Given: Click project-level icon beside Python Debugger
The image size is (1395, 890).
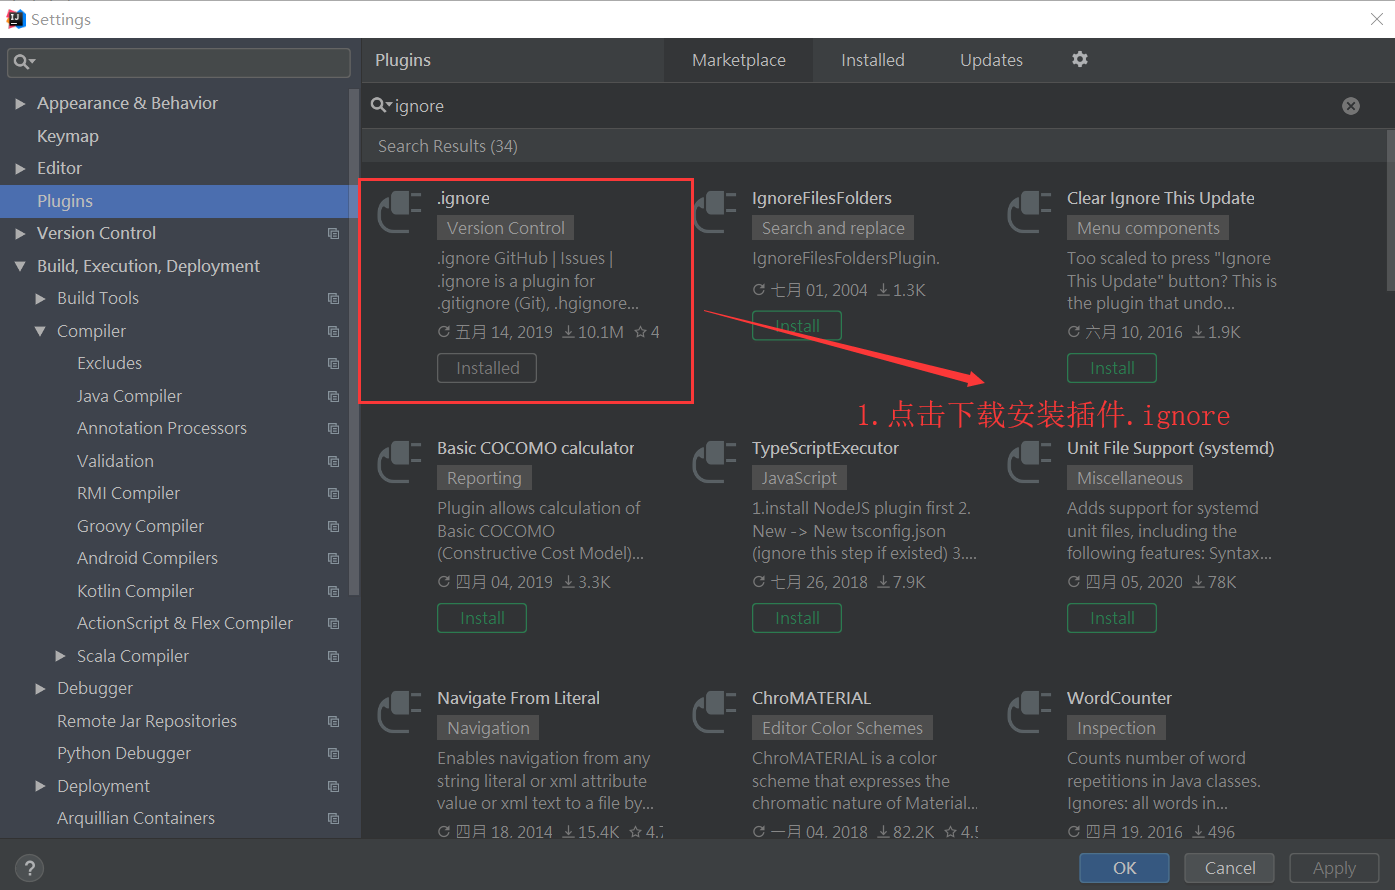Looking at the screenshot, I should tap(334, 753).
